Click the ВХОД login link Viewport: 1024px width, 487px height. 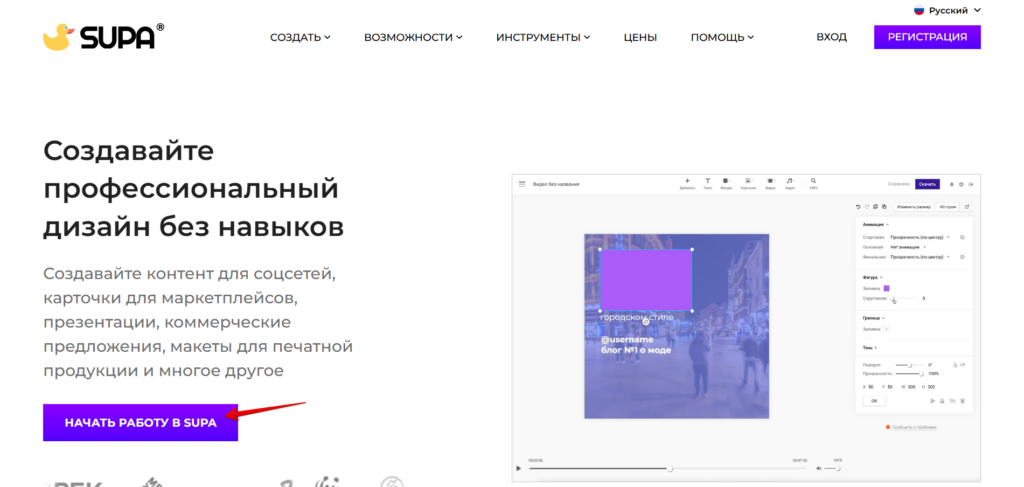(x=831, y=37)
